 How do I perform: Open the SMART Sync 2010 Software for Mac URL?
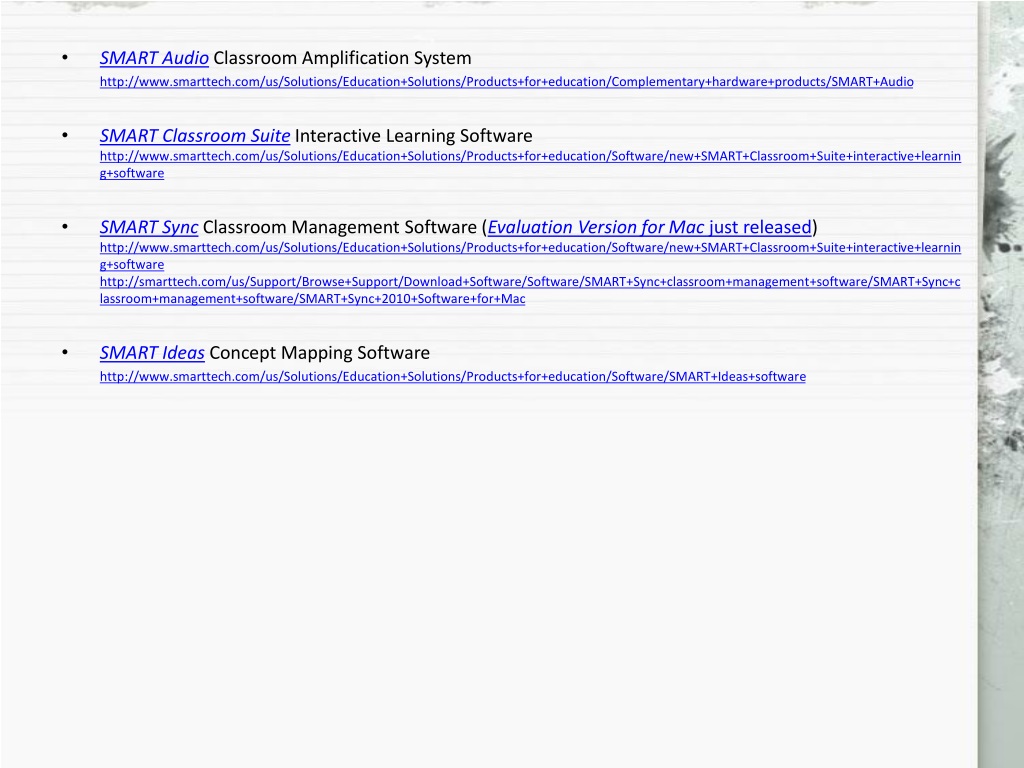tap(530, 290)
